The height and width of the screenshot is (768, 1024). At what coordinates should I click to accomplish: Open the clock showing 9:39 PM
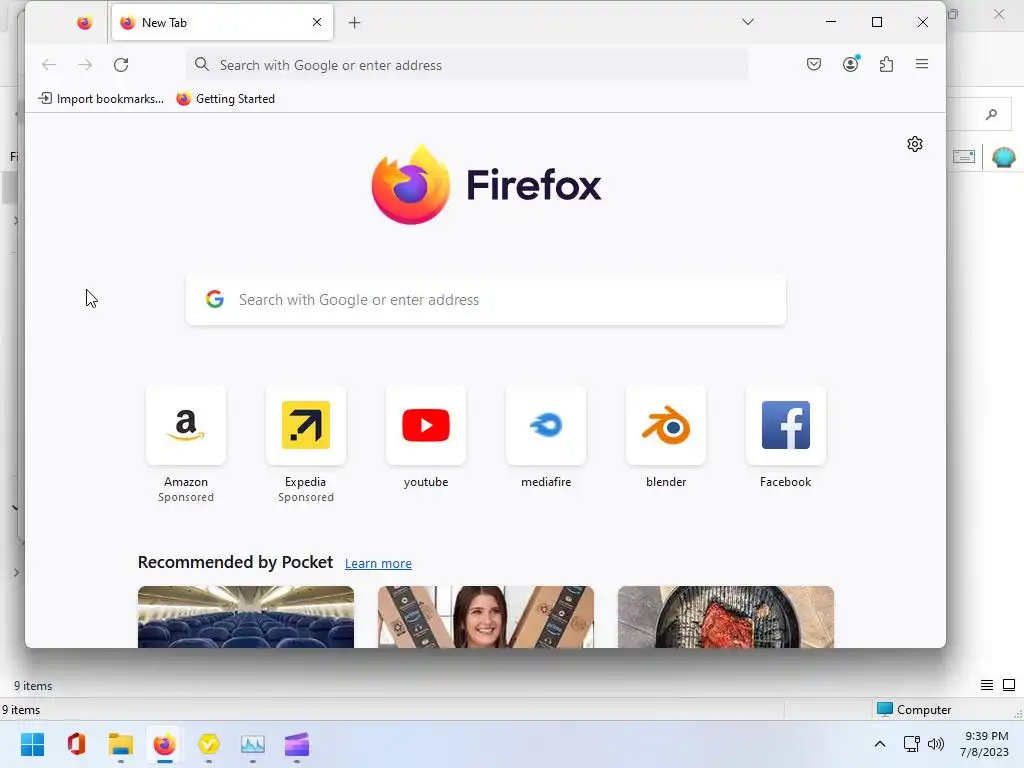pyautogui.click(x=985, y=744)
